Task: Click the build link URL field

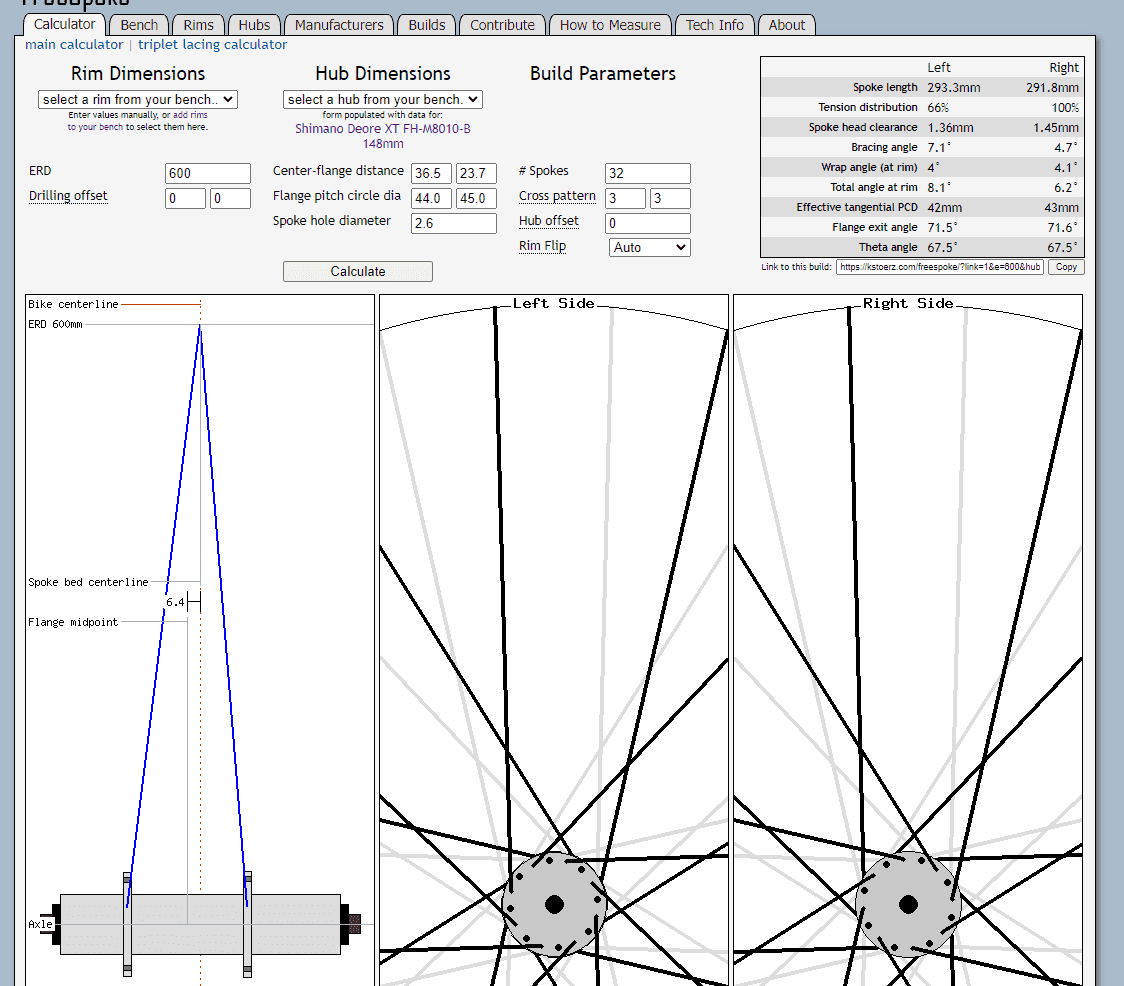Action: [x=939, y=267]
